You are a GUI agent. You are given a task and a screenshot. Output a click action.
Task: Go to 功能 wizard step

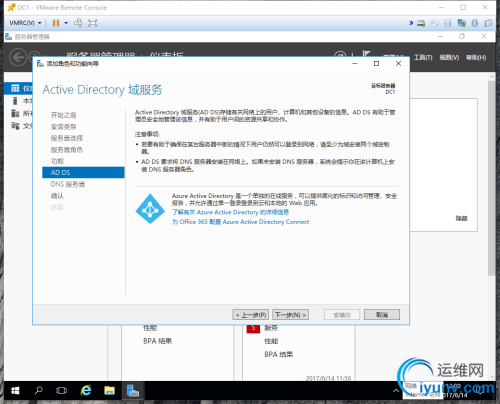(x=57, y=161)
